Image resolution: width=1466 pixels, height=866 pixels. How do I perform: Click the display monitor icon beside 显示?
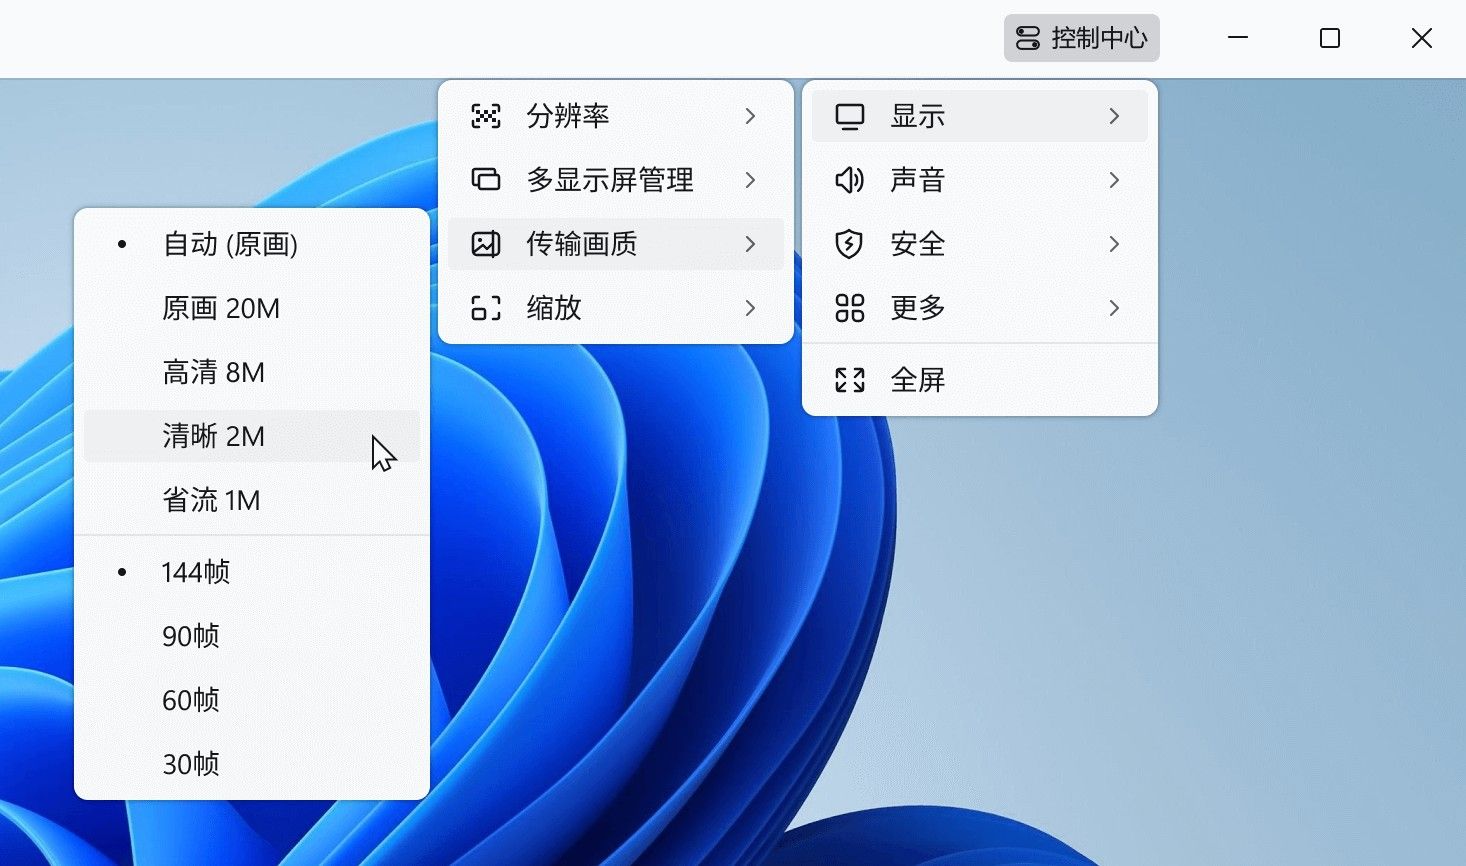coord(849,115)
